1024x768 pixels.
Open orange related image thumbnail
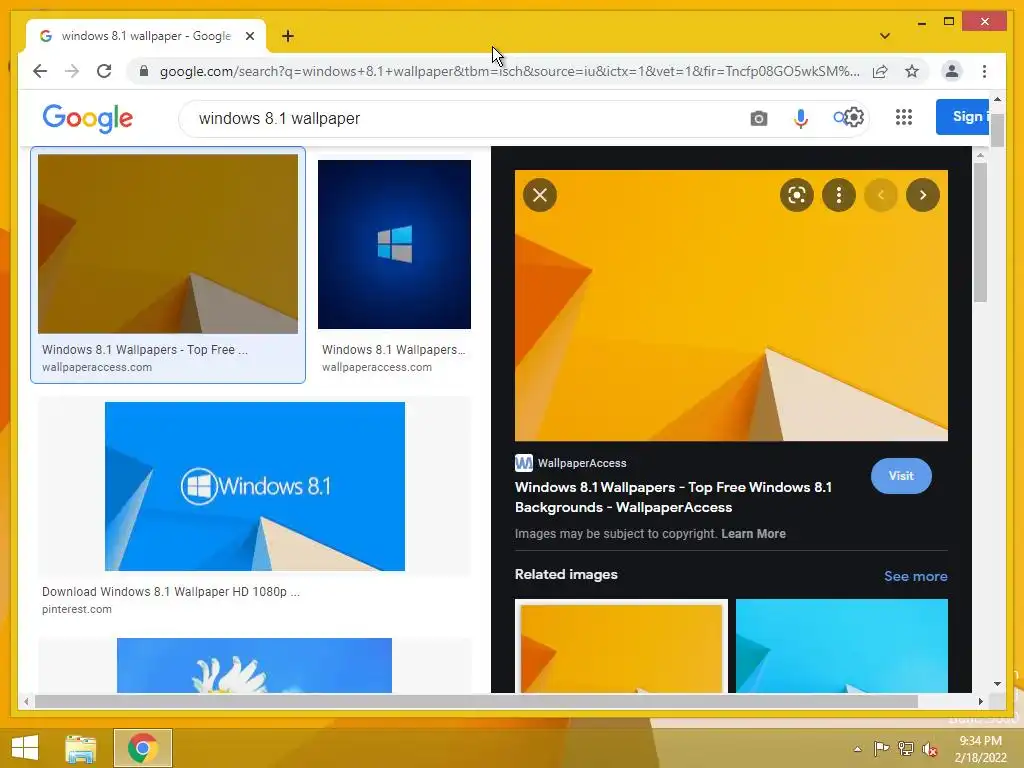tap(621, 646)
